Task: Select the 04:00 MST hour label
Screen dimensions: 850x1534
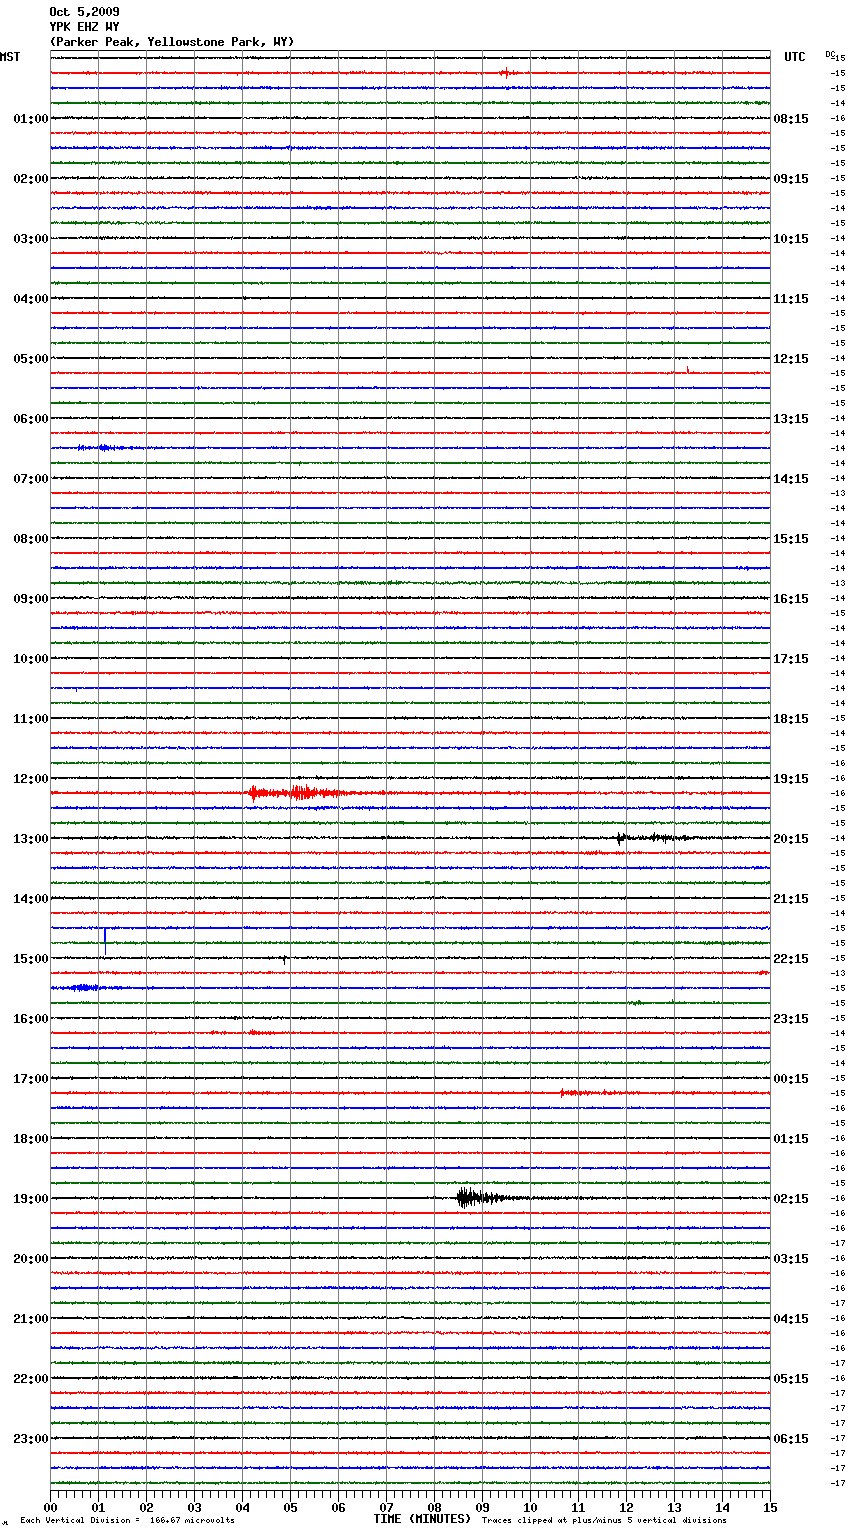Action: click(x=31, y=299)
